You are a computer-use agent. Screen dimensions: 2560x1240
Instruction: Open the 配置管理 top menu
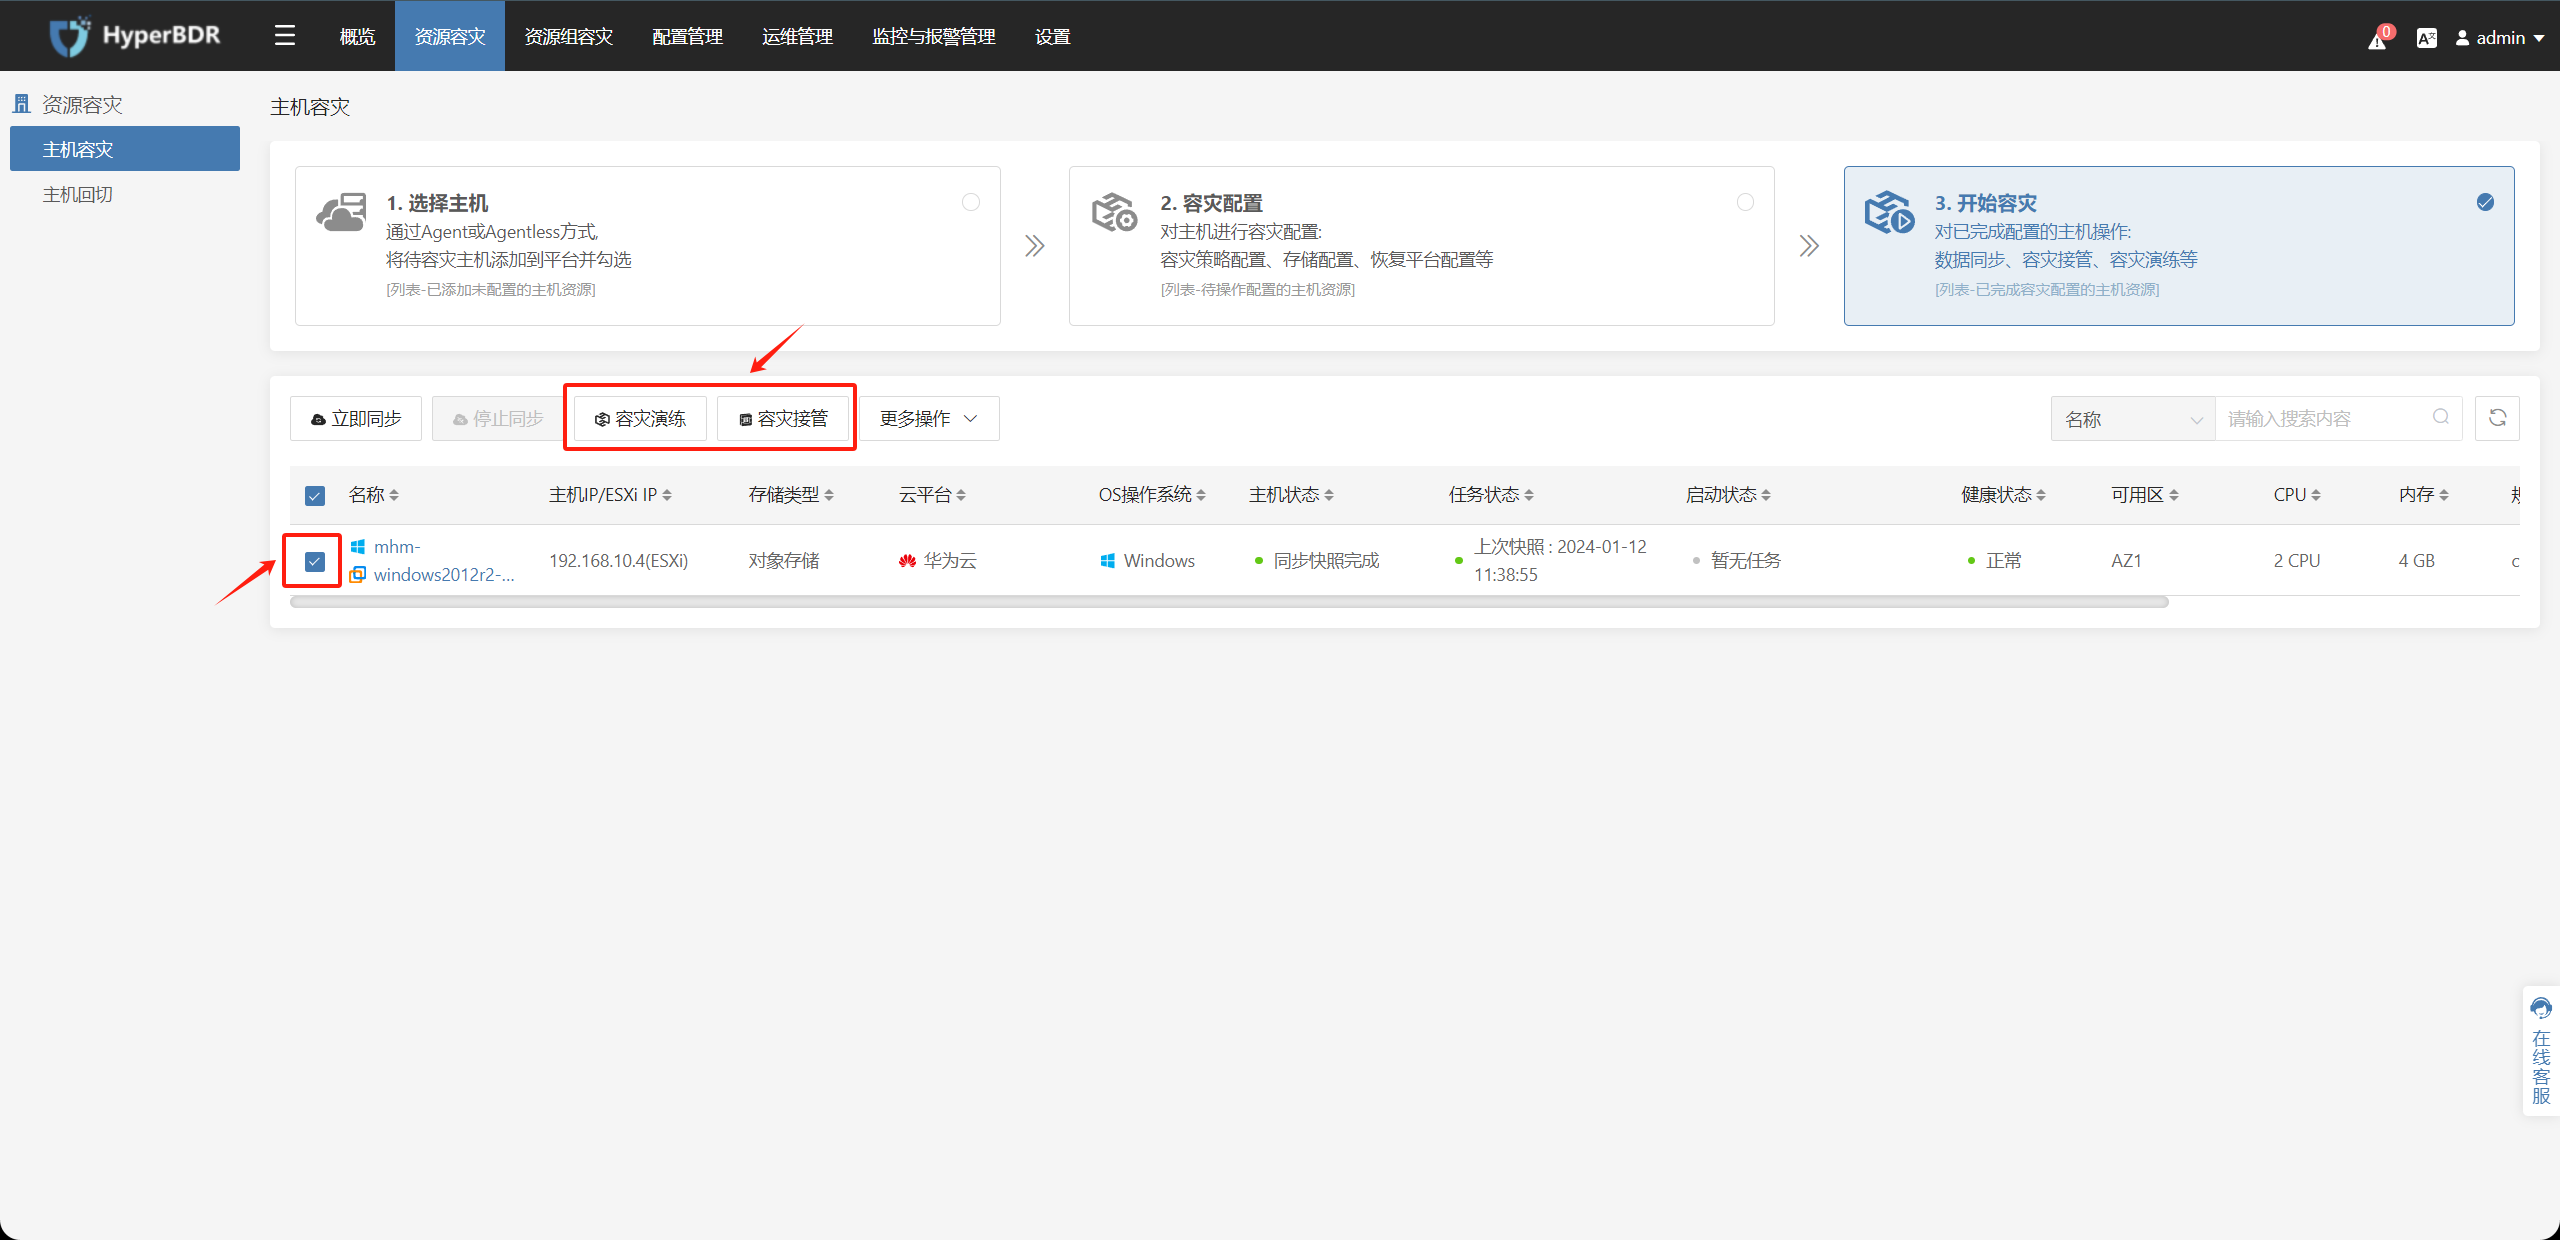[x=688, y=36]
